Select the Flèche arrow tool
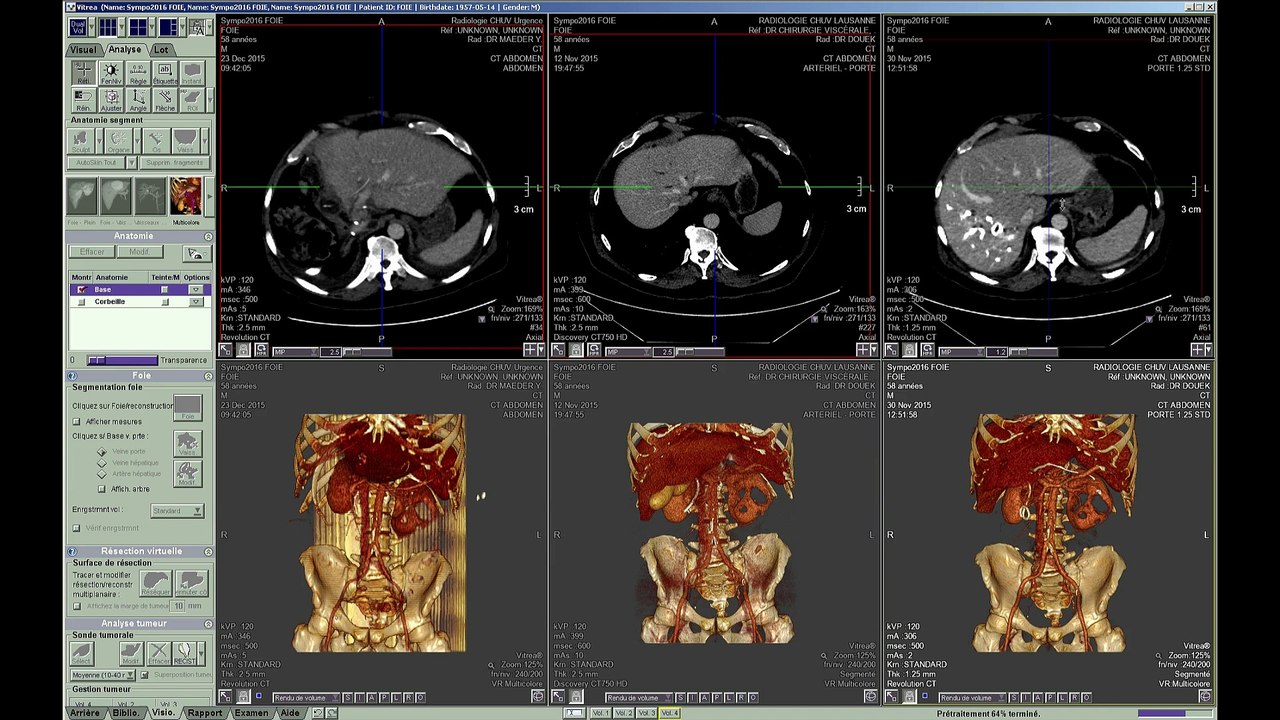Image resolution: width=1280 pixels, height=720 pixels. [165, 100]
